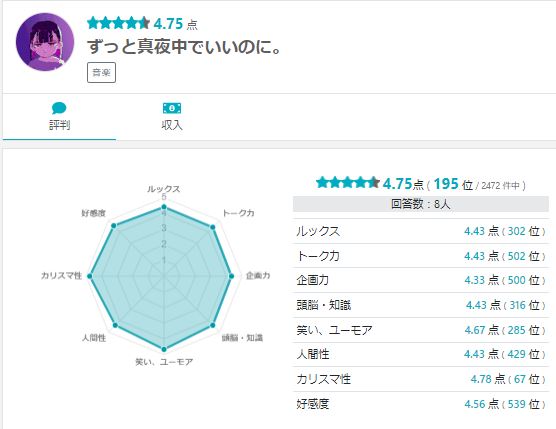Image resolution: width=556 pixels, height=429 pixels.
Task: Click the channel title ずっと真夜中でいいのに。
Action: tap(184, 46)
